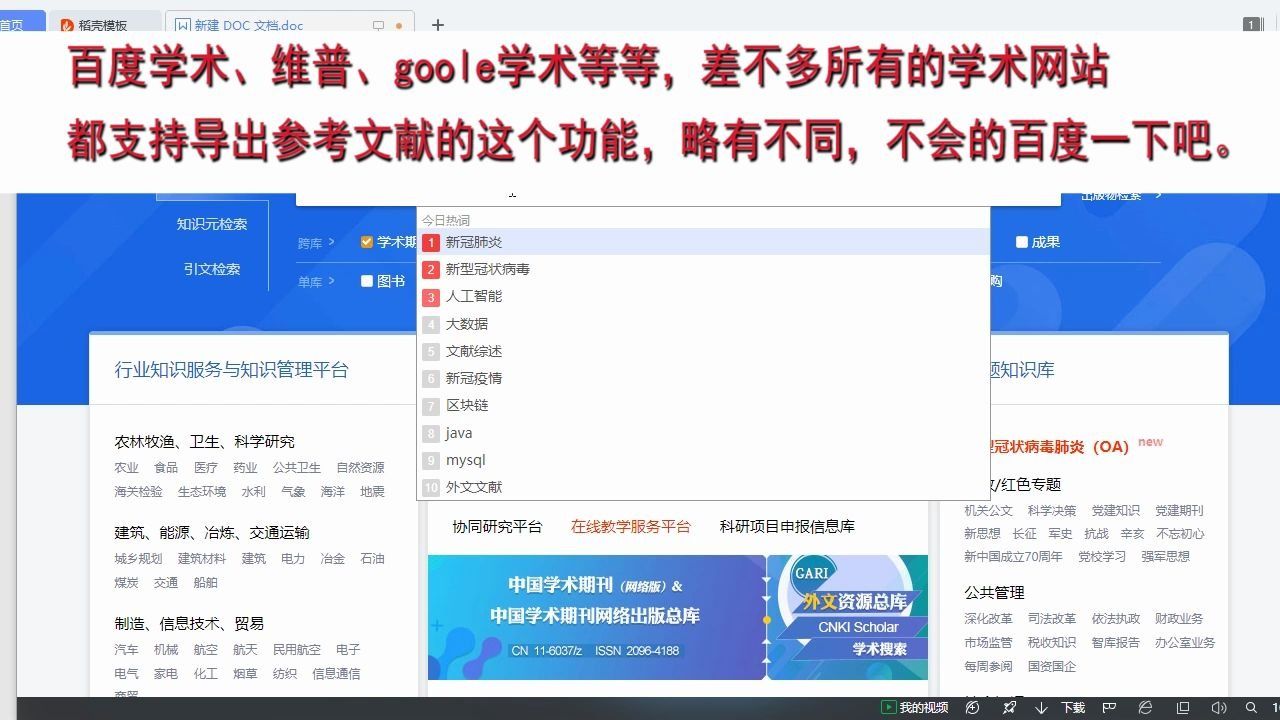Open My Videos (我的视频) in the bottom bar
The height and width of the screenshot is (720, 1280).
point(914,708)
